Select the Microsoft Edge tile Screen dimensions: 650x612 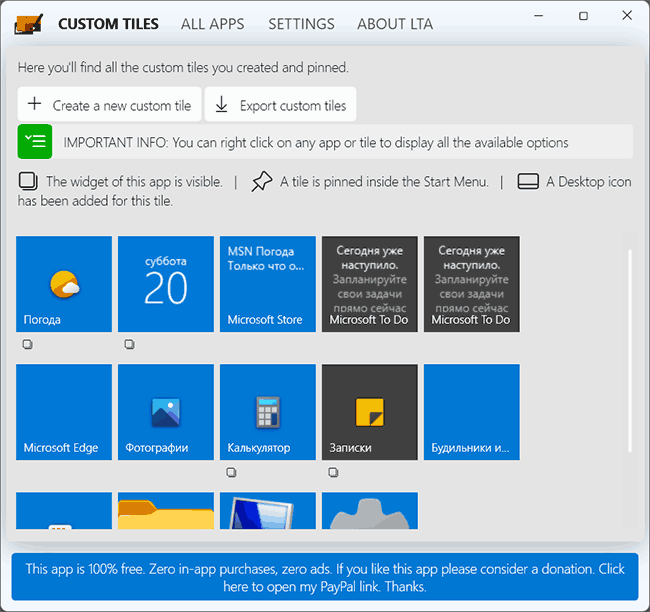pyautogui.click(x=64, y=412)
